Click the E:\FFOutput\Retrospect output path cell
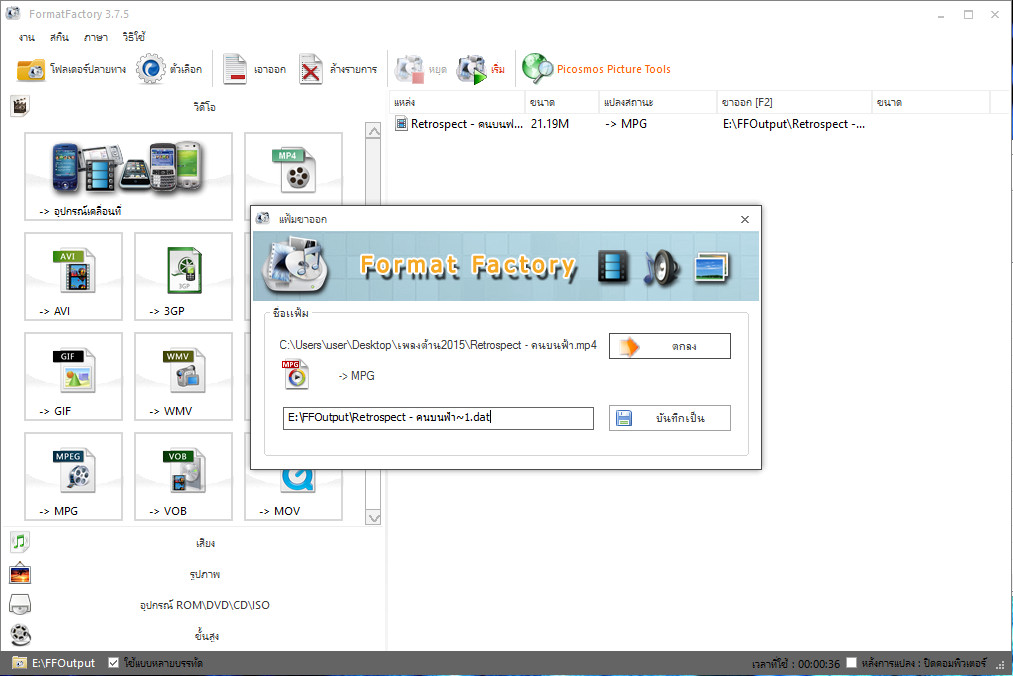The image size is (1013, 676). click(793, 123)
